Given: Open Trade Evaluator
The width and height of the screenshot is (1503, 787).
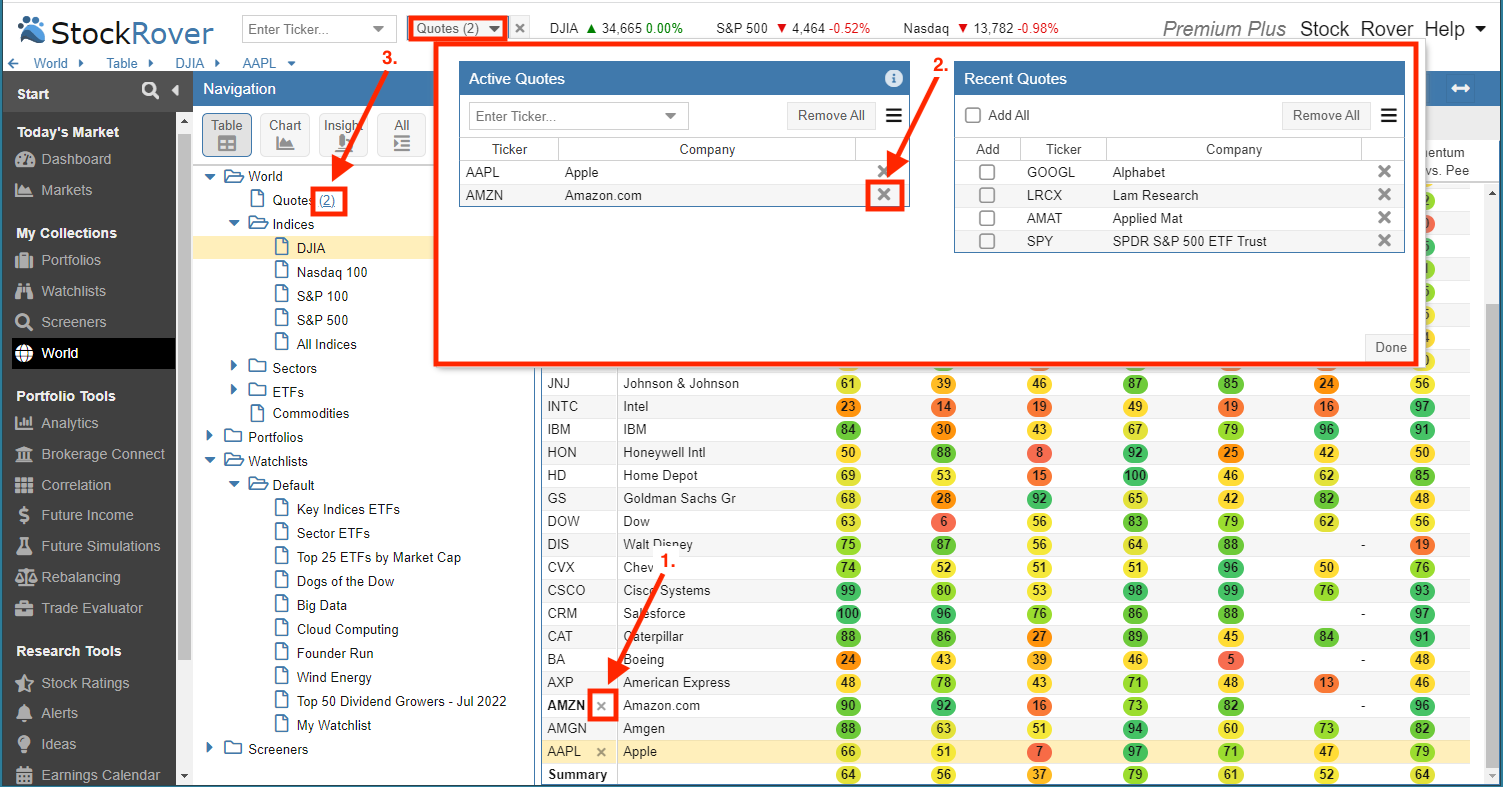Looking at the screenshot, I should pyautogui.click(x=92, y=608).
